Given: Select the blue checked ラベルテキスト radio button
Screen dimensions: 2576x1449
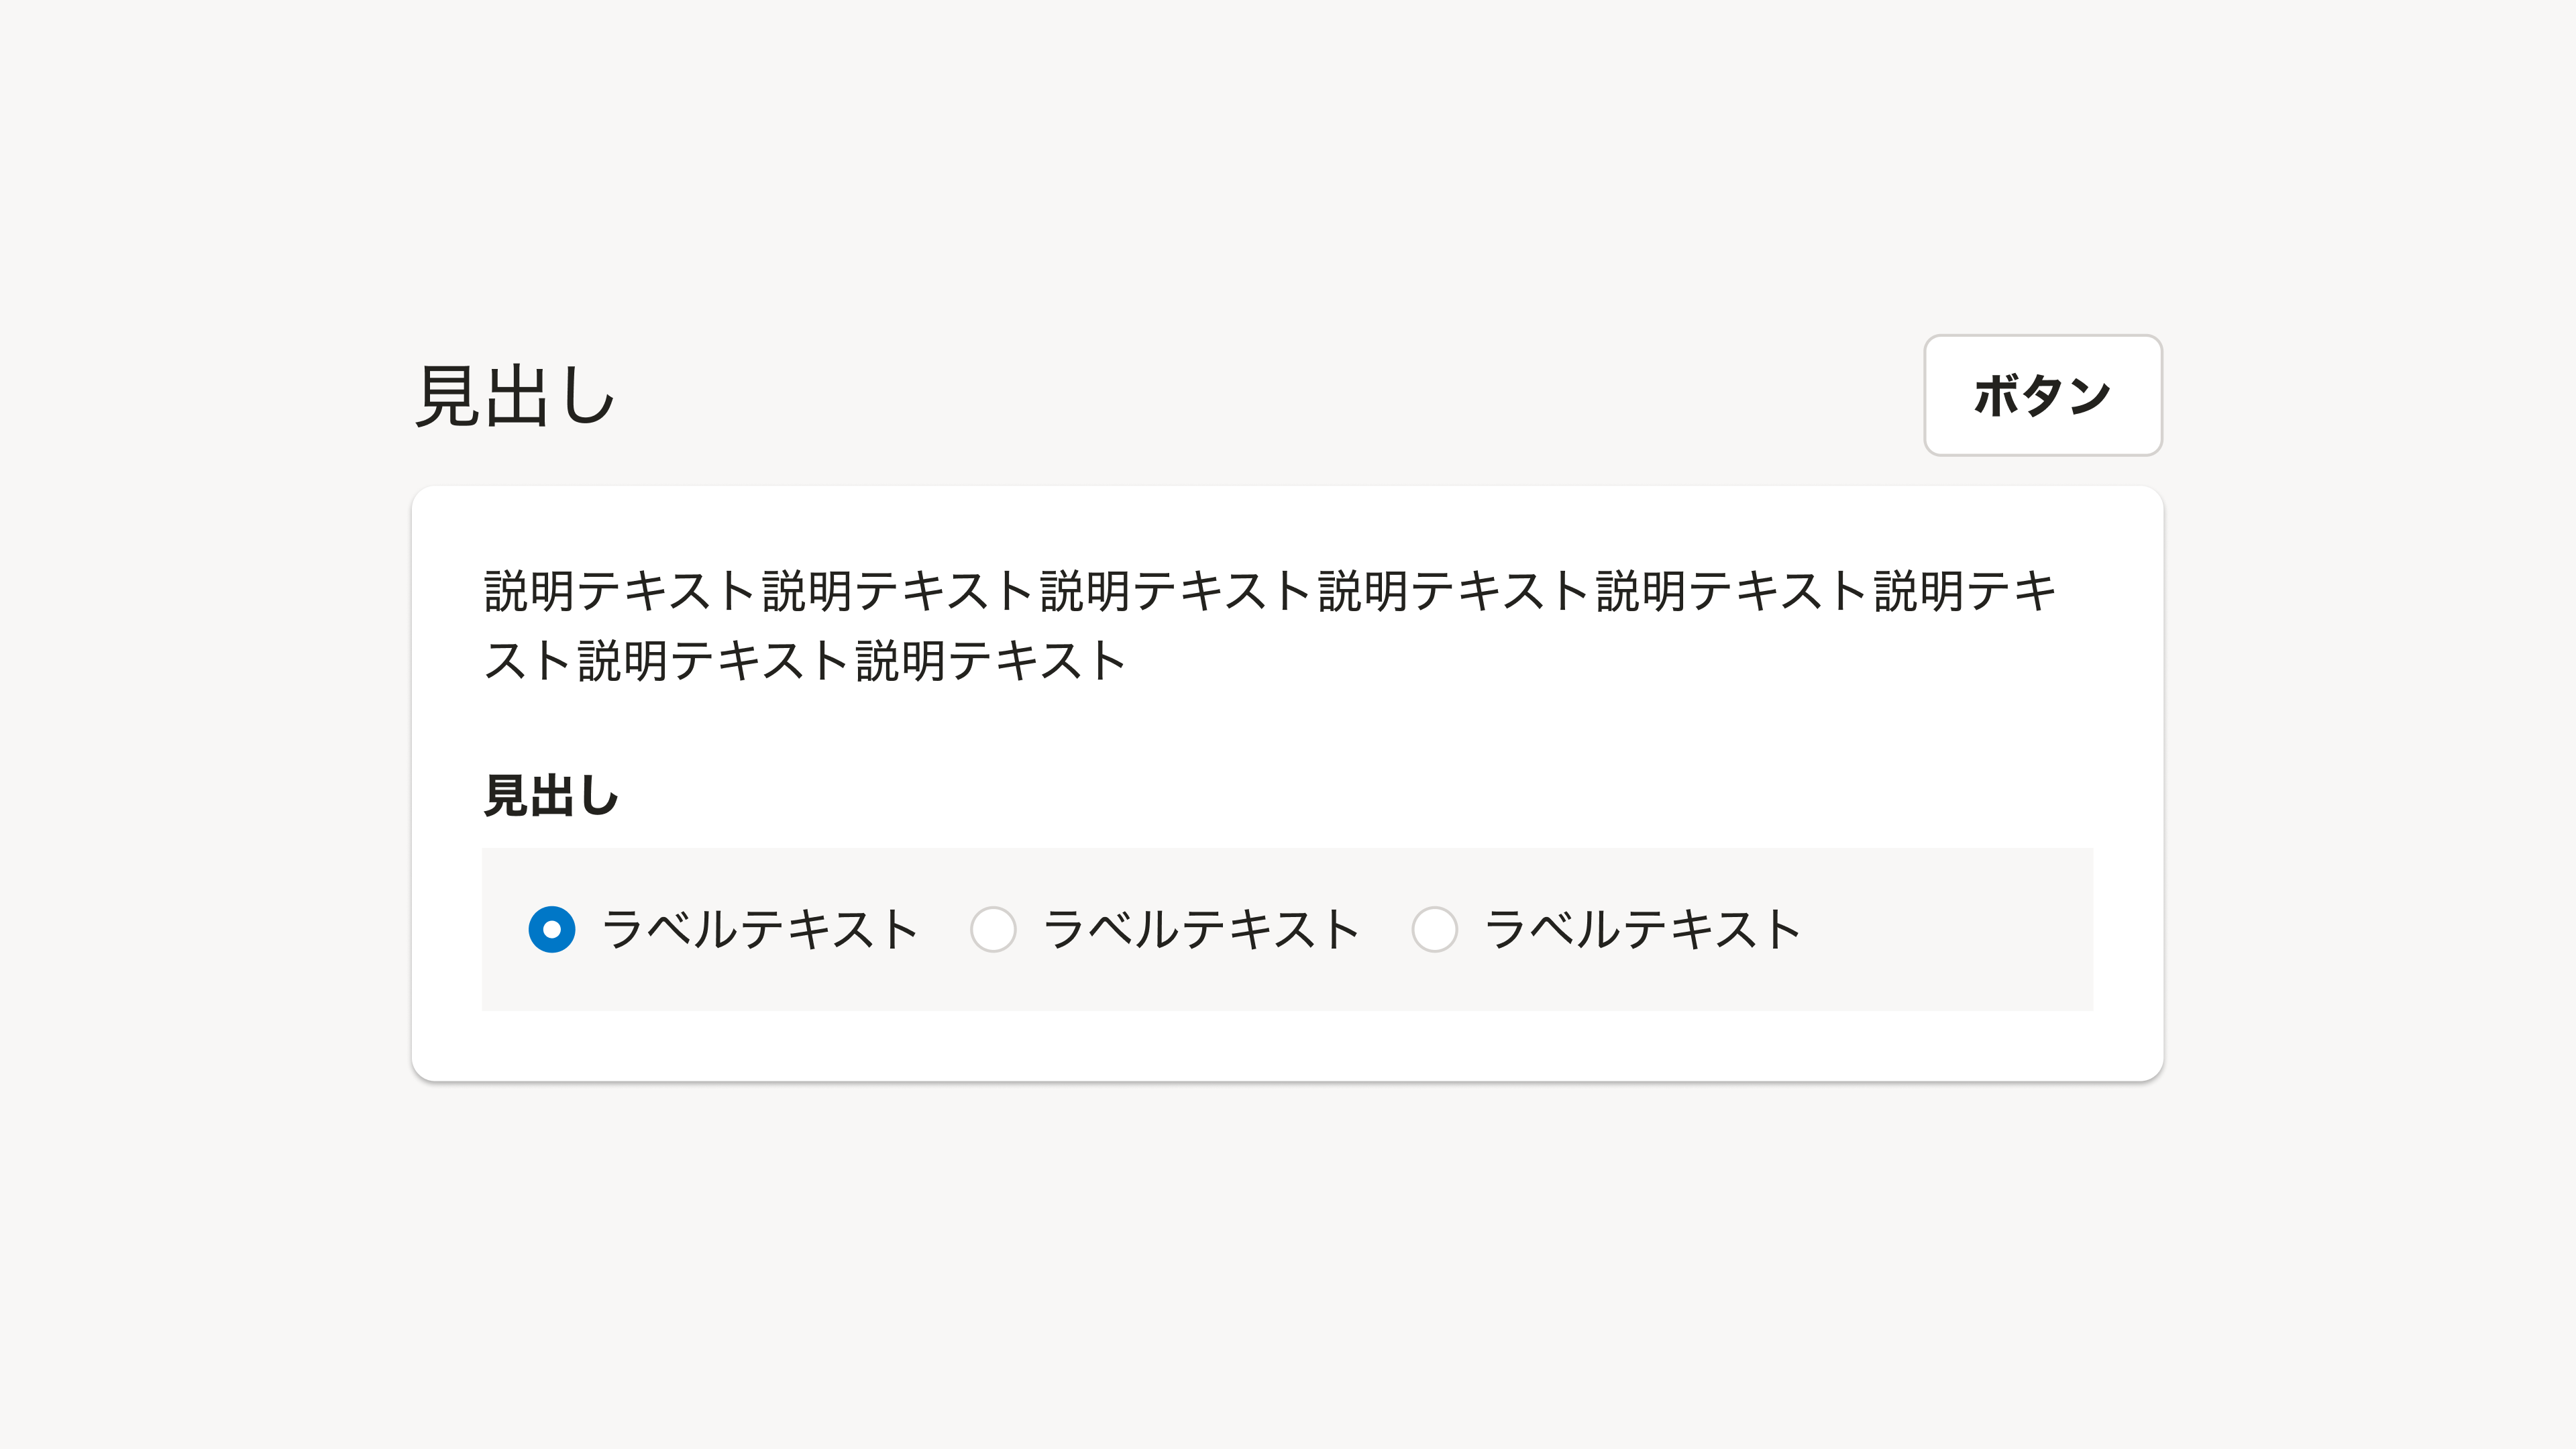Looking at the screenshot, I should click(552, 929).
